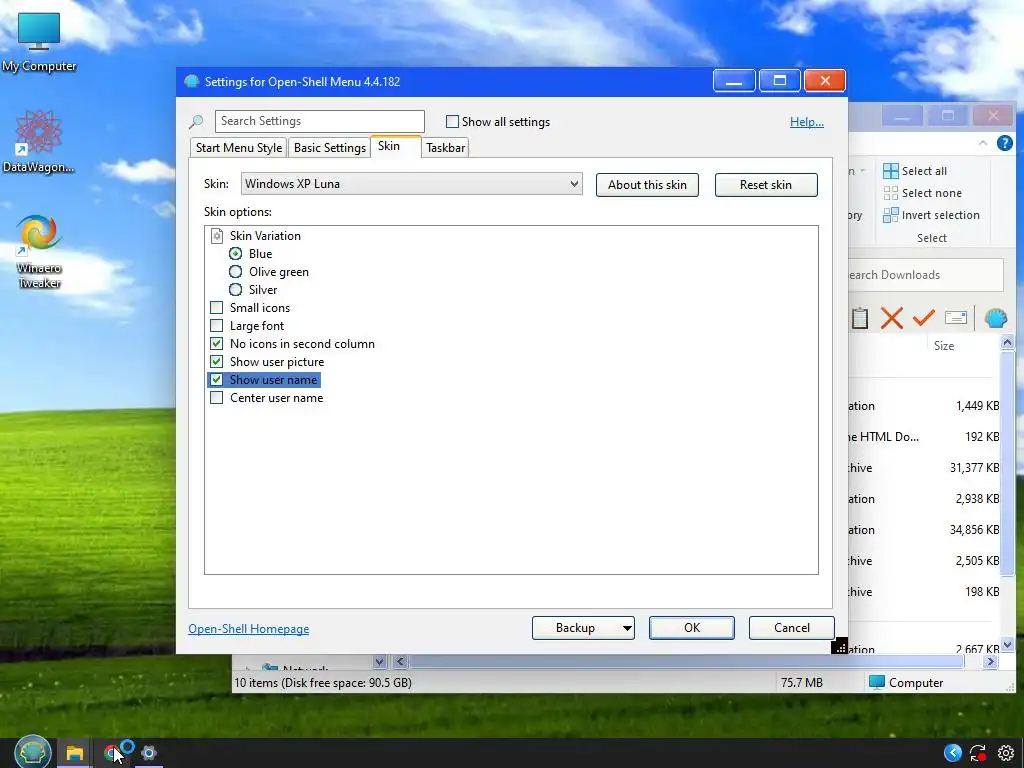Image resolution: width=1024 pixels, height=768 pixels.
Task: Click the search magnifier icon in Open-Shell settings
Action: click(x=196, y=121)
